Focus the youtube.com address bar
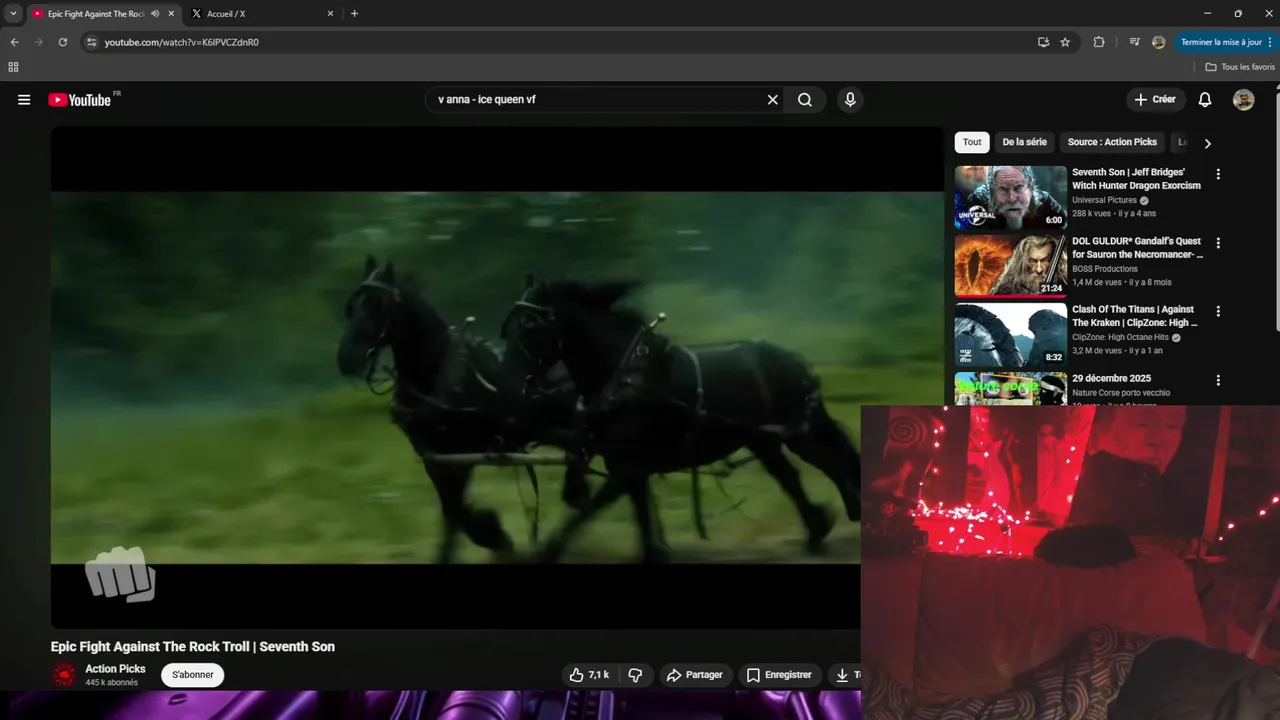This screenshot has width=1280, height=720. click(560, 42)
